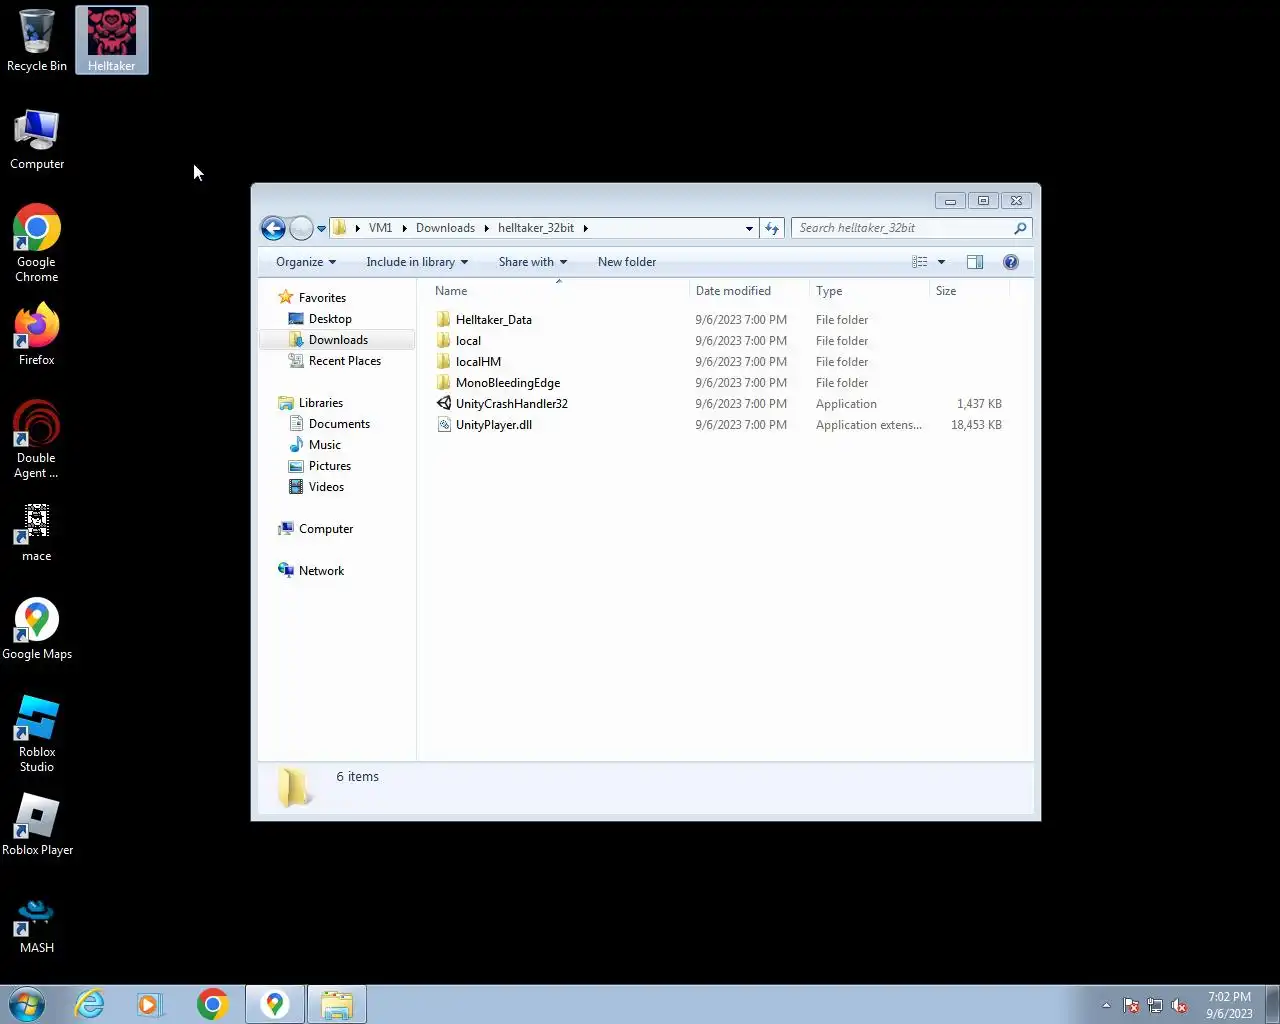Open the Pictures library
1280x1024 pixels.
(330, 466)
